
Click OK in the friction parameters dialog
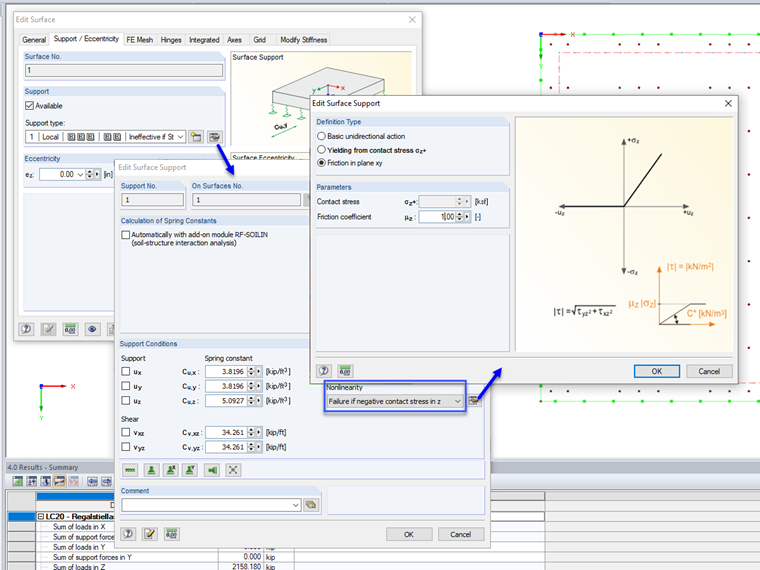tap(657, 371)
